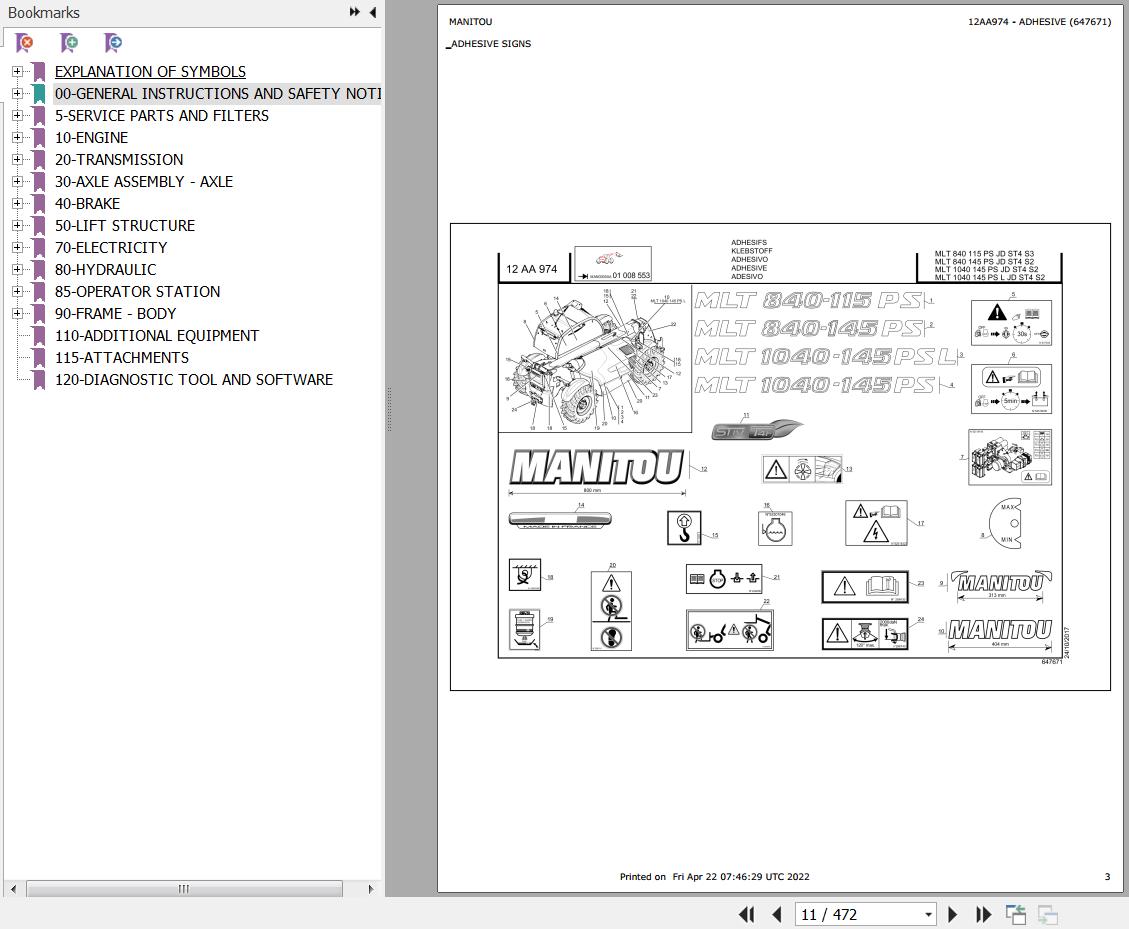
Task: Open 120-DIAGNOSTIC TOOL AND SOFTWARE bookmark
Action: (x=194, y=380)
